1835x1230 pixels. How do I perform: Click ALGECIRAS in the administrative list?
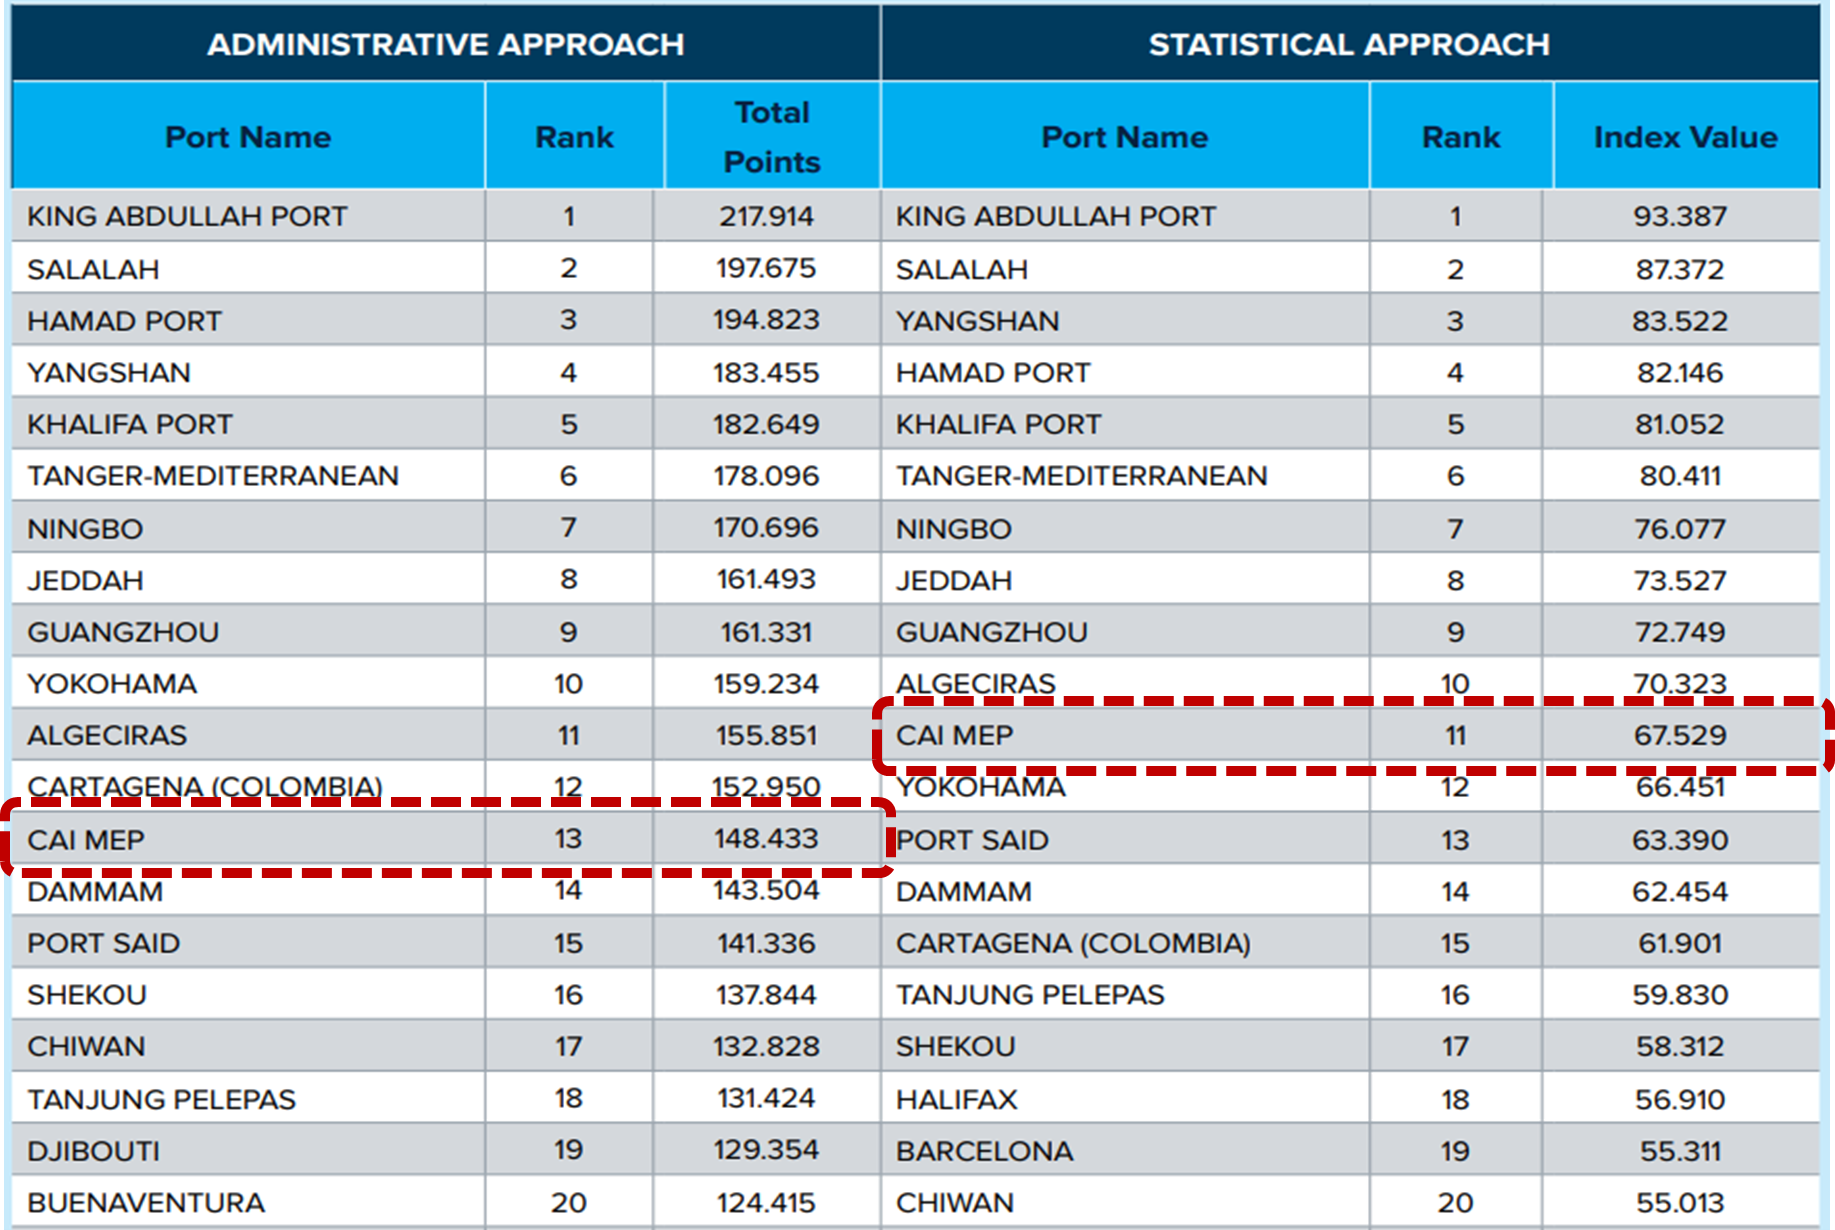coord(107,735)
